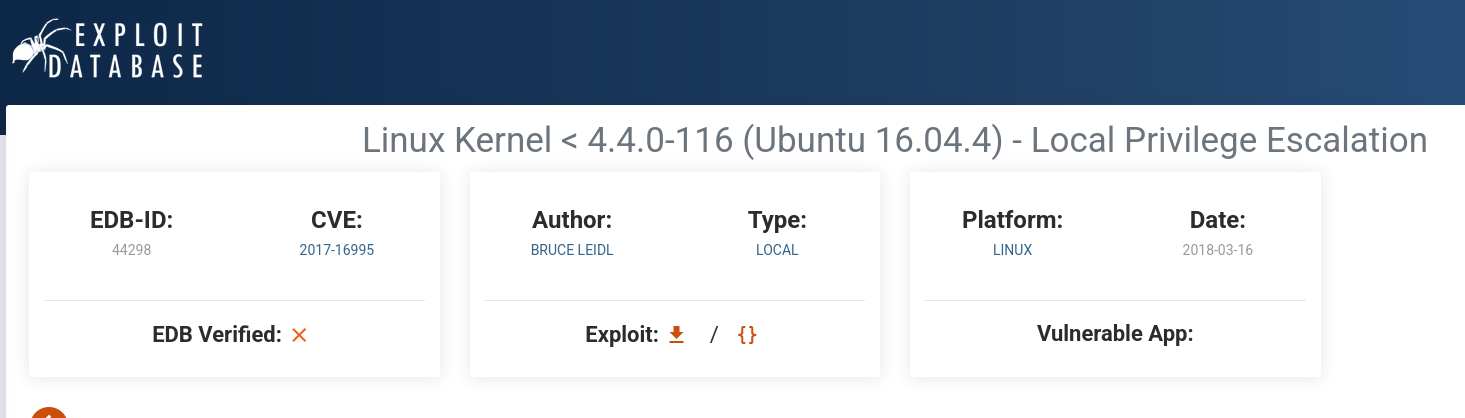Image resolution: width=1465 pixels, height=418 pixels.
Task: View raw exploit code via braces icon
Action: click(747, 335)
